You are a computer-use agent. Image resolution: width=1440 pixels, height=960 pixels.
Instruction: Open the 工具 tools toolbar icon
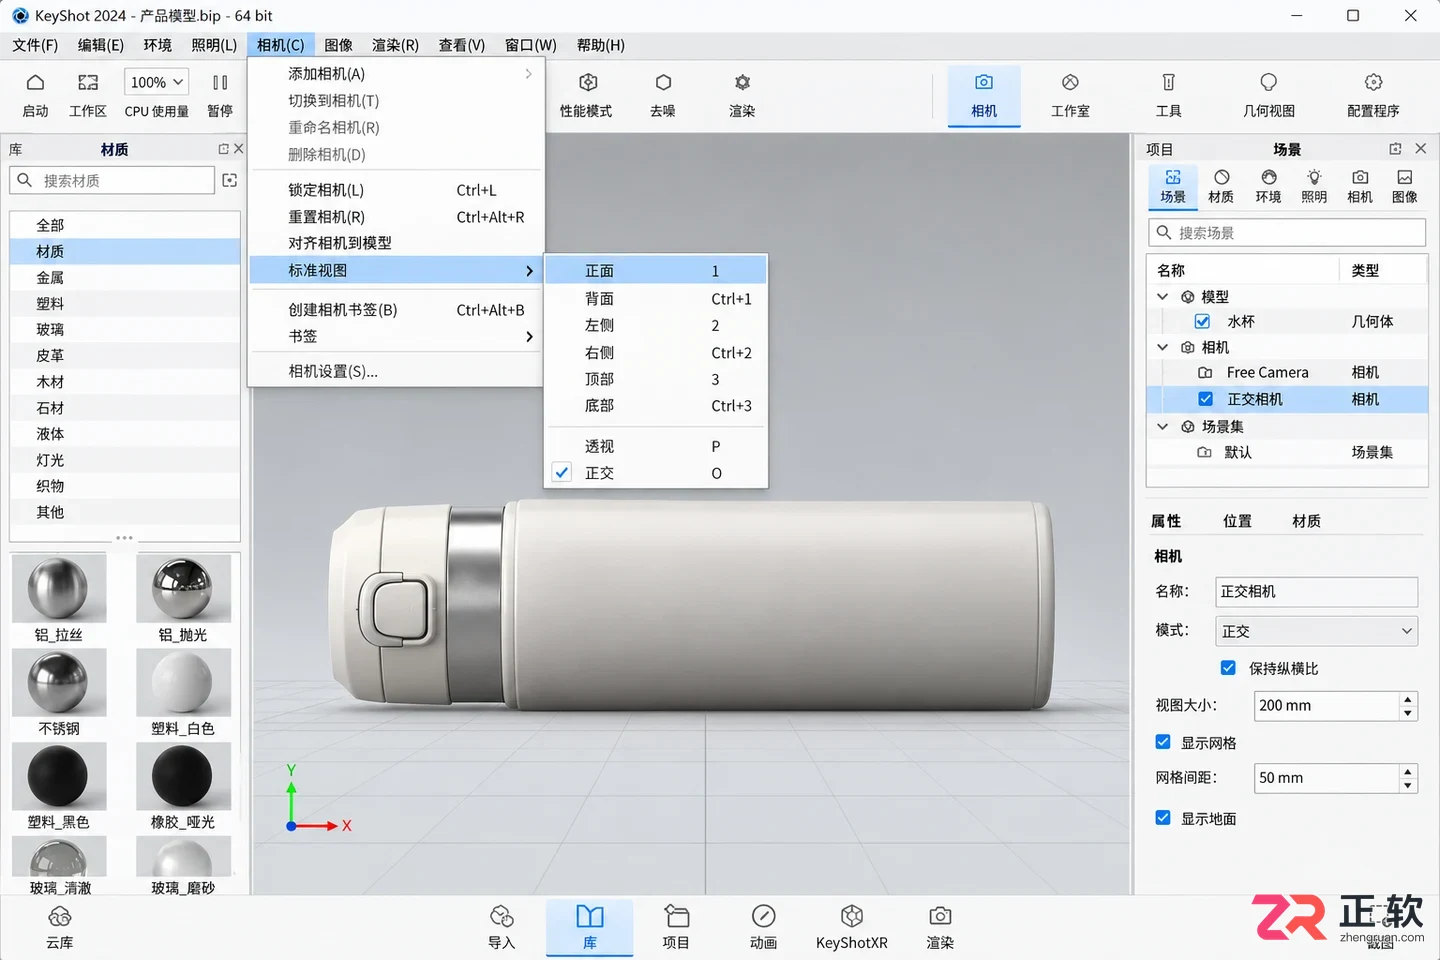tap(1168, 83)
